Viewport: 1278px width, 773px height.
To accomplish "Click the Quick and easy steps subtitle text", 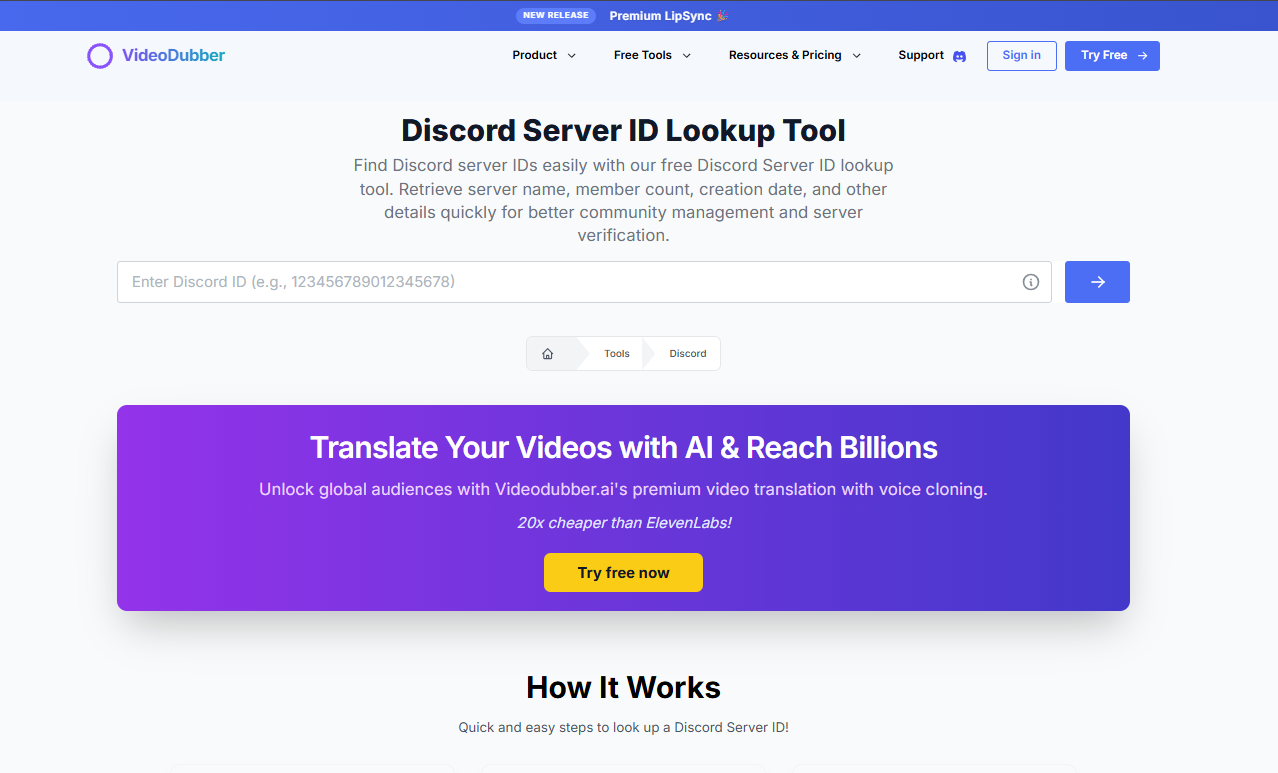I will point(623,728).
